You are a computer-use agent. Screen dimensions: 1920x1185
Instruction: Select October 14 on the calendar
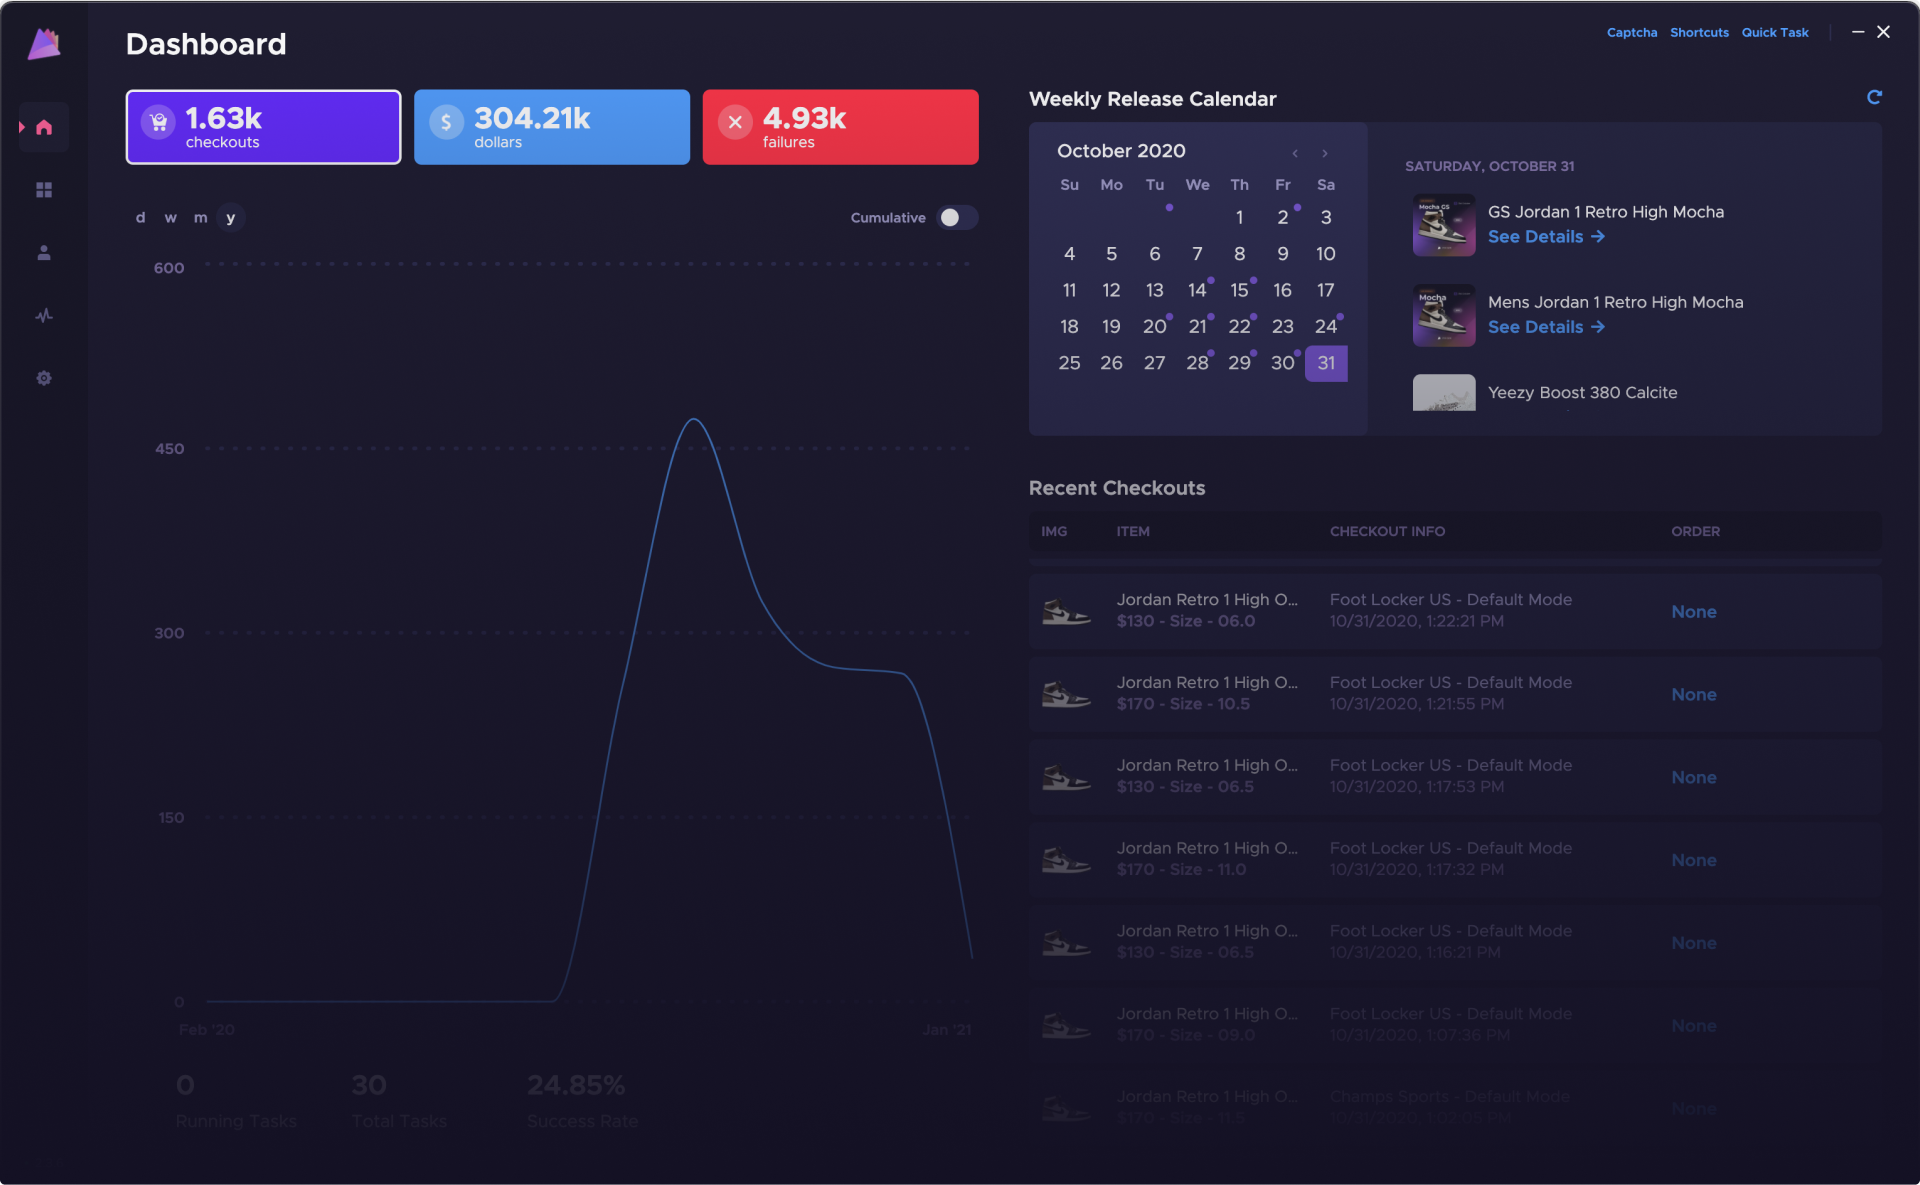coord(1197,290)
